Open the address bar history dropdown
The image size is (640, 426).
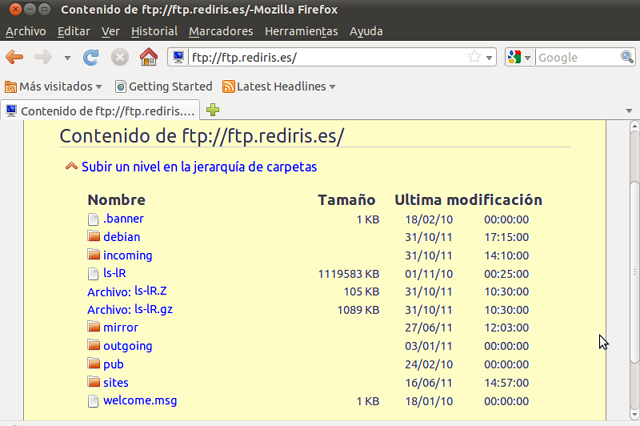[489, 58]
